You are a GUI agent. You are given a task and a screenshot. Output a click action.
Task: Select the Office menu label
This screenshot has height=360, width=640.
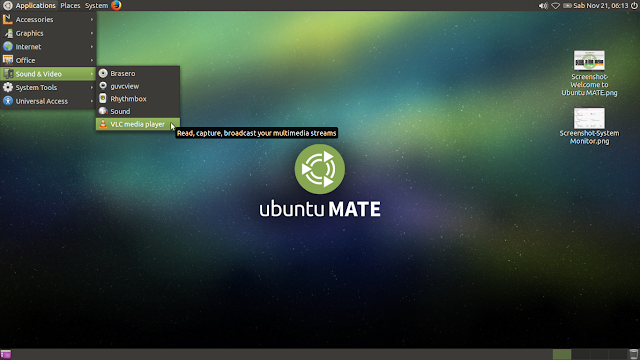point(25,60)
